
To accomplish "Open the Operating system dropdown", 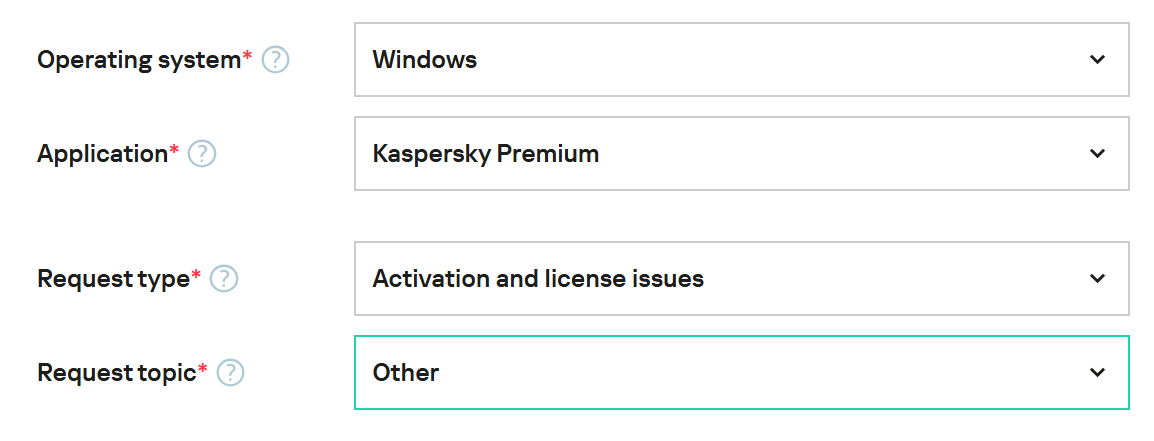I will (x=741, y=60).
